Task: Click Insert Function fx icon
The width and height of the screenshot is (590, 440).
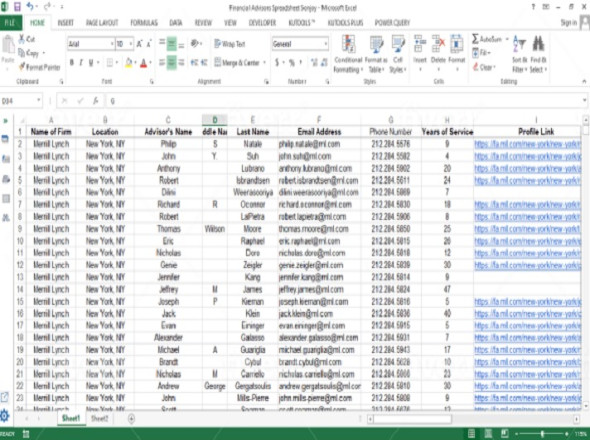Action: 96,100
